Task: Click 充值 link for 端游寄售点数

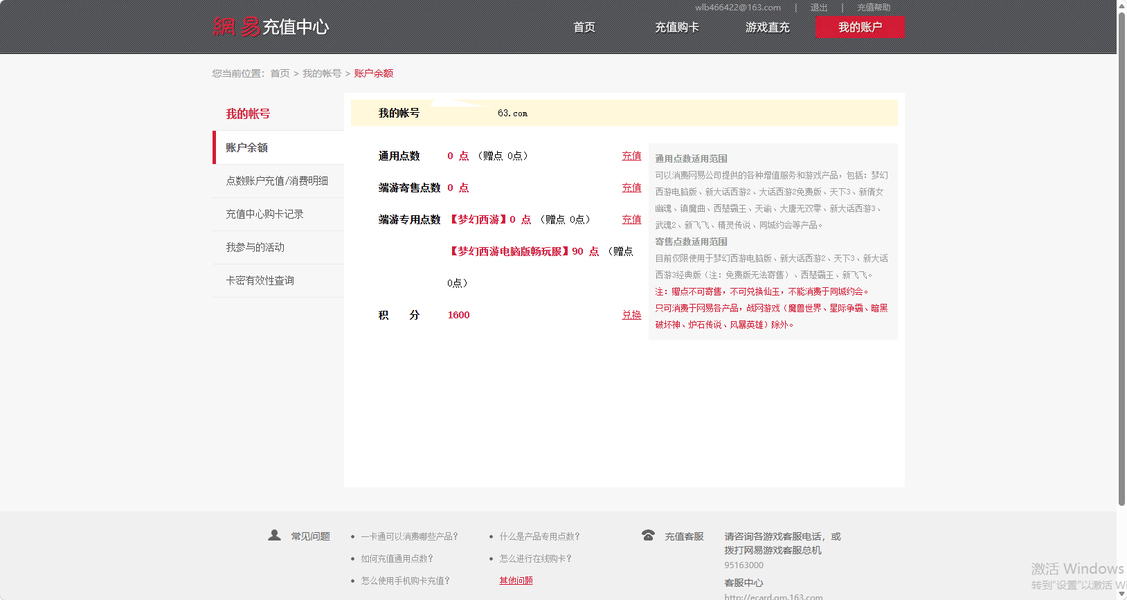Action: [631, 188]
